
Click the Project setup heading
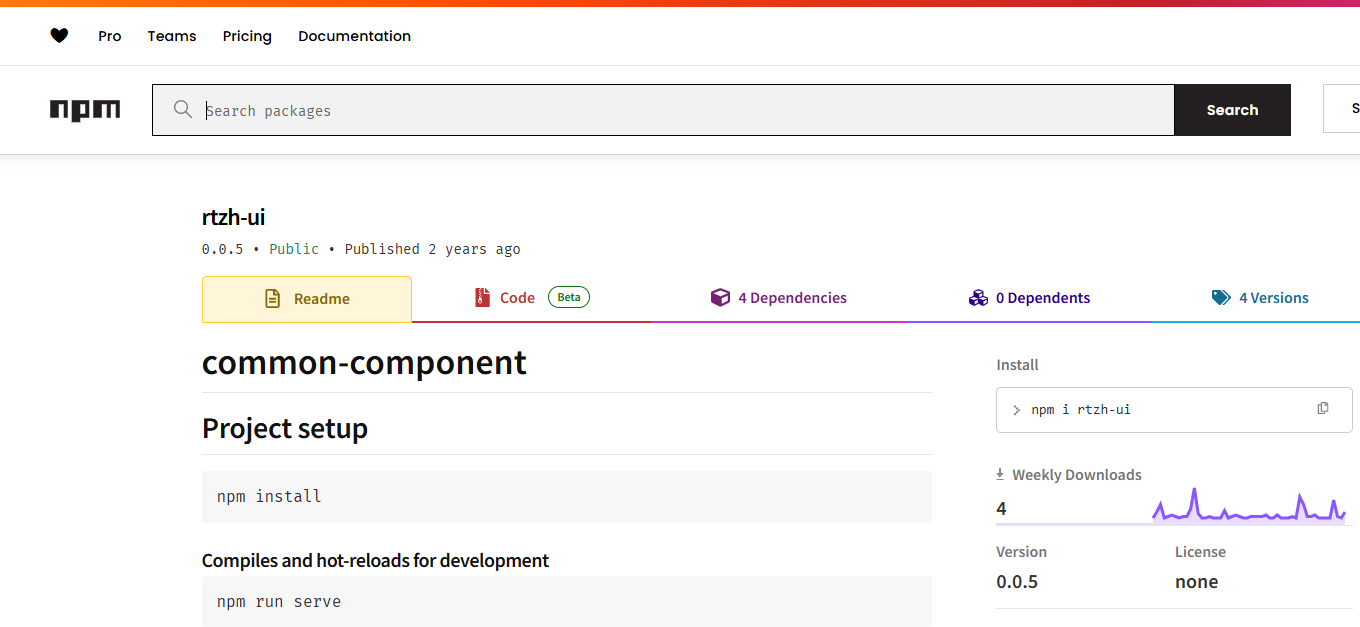pos(285,428)
